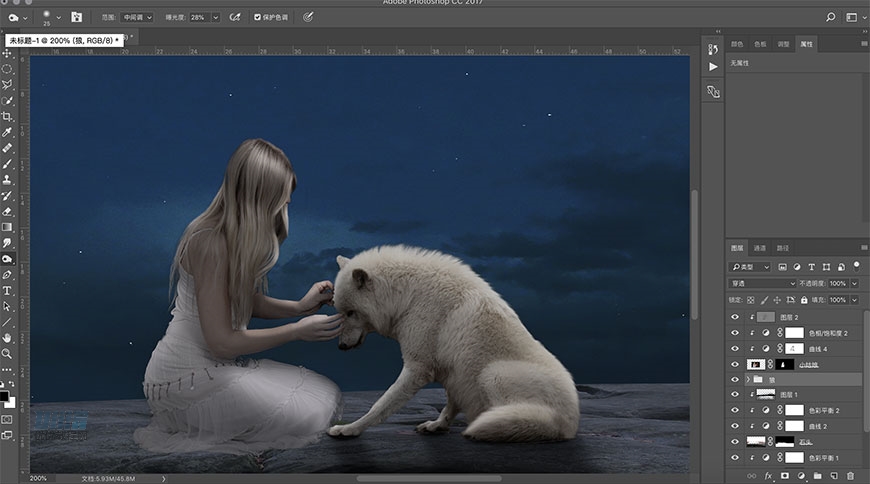Click the foreground color swatch
This screenshot has height=484, width=870.
[4, 396]
